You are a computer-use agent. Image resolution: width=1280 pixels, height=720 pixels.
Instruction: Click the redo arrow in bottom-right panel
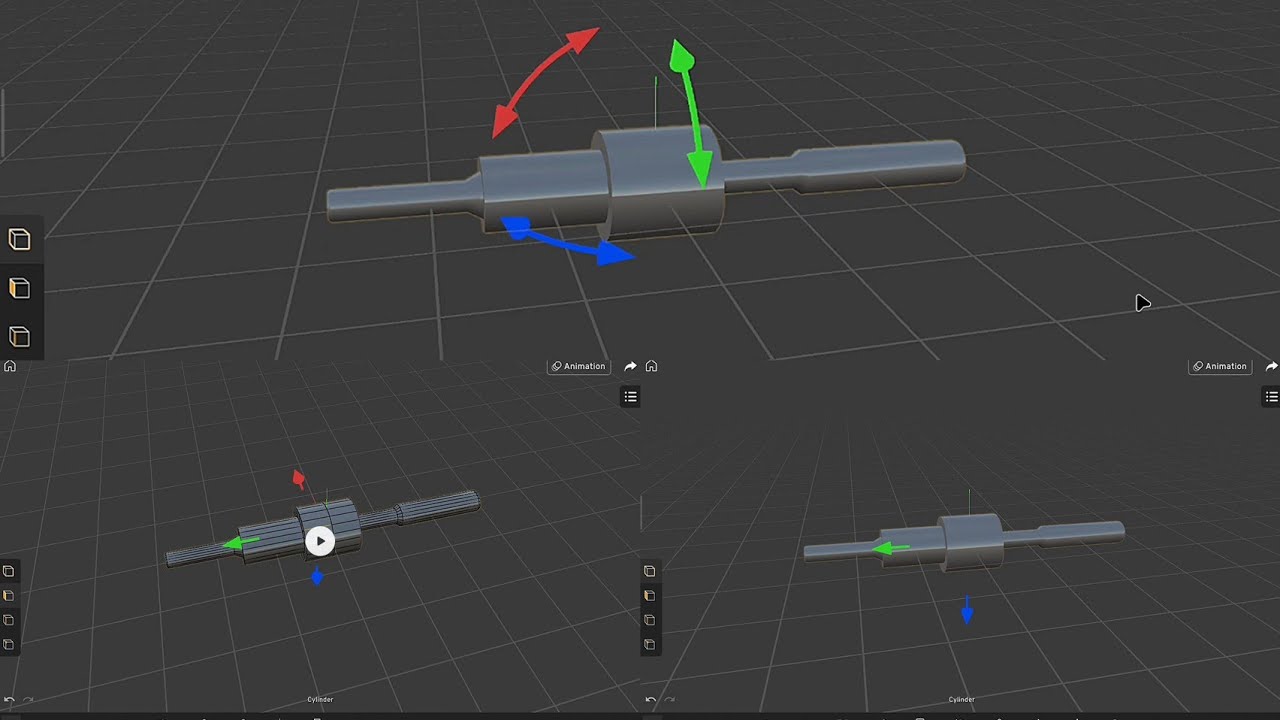(669, 700)
